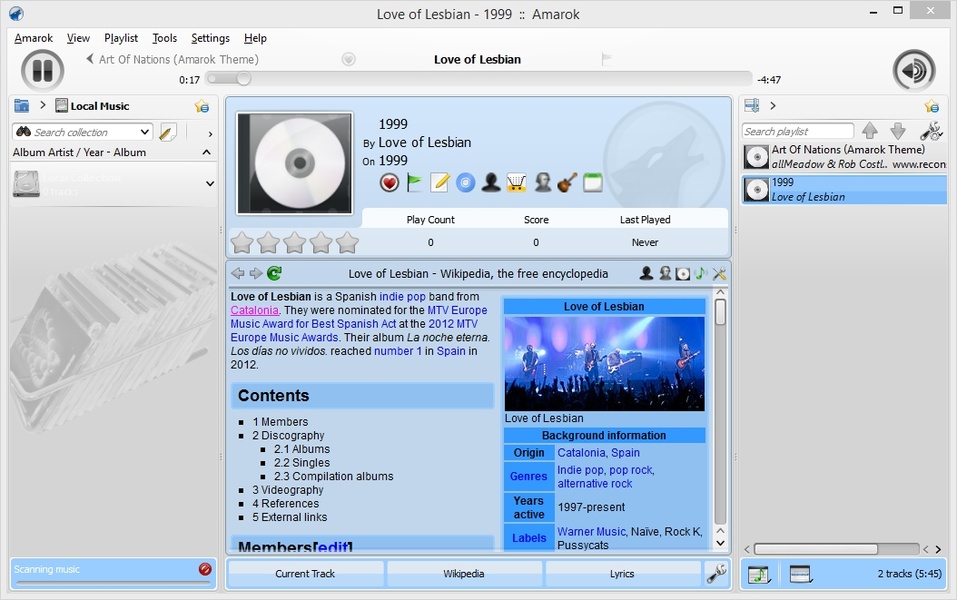957x600 pixels.
Task: Open bookmarks star icon in Local Music panel
Action: 201,106
